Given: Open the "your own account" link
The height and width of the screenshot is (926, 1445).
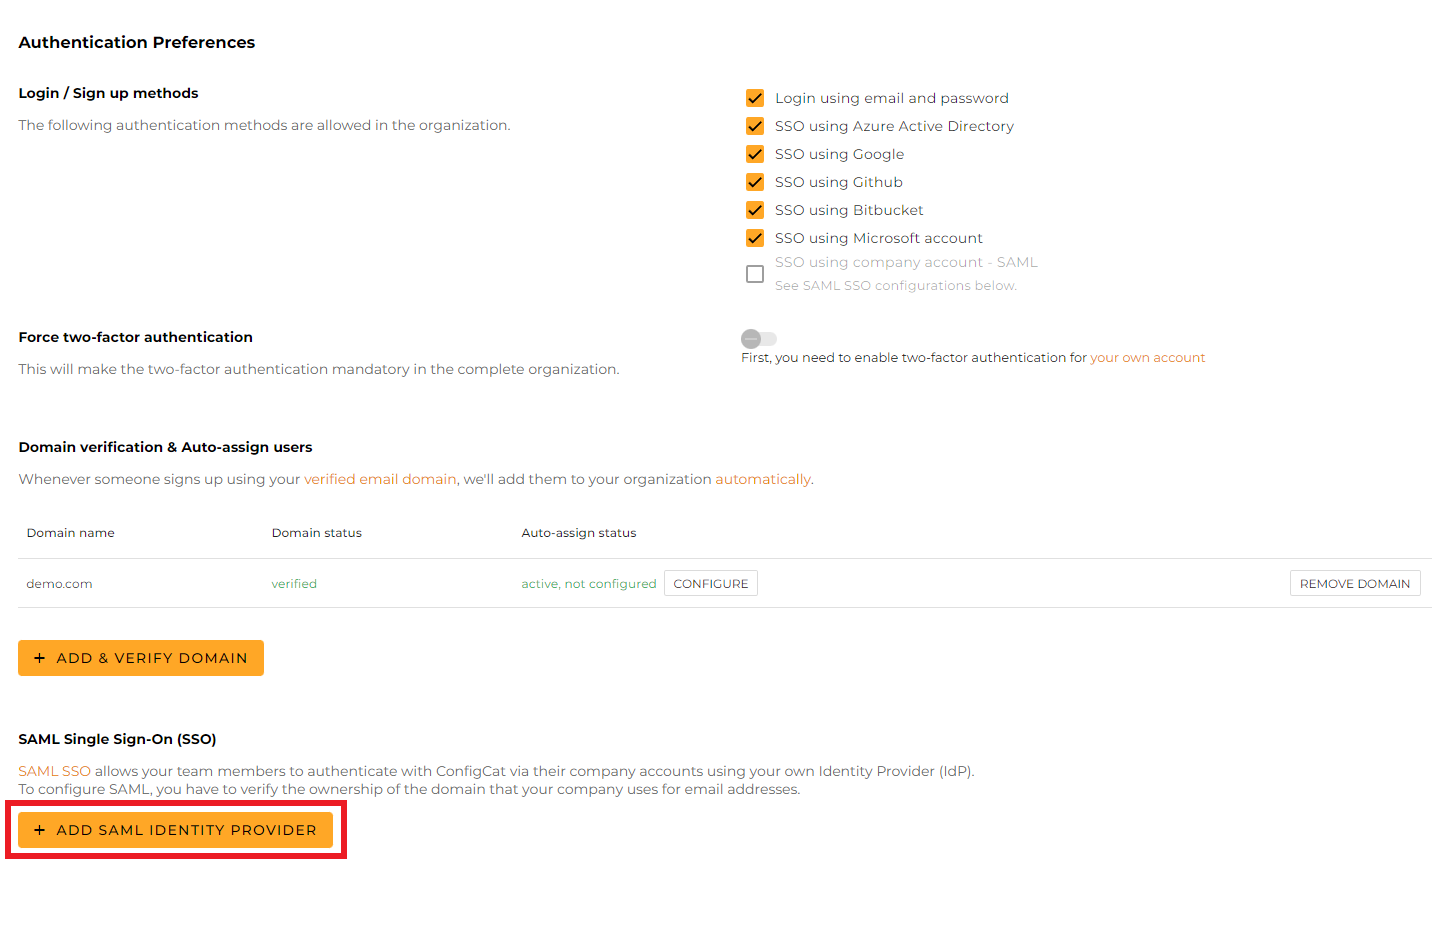Looking at the screenshot, I should [x=1147, y=357].
